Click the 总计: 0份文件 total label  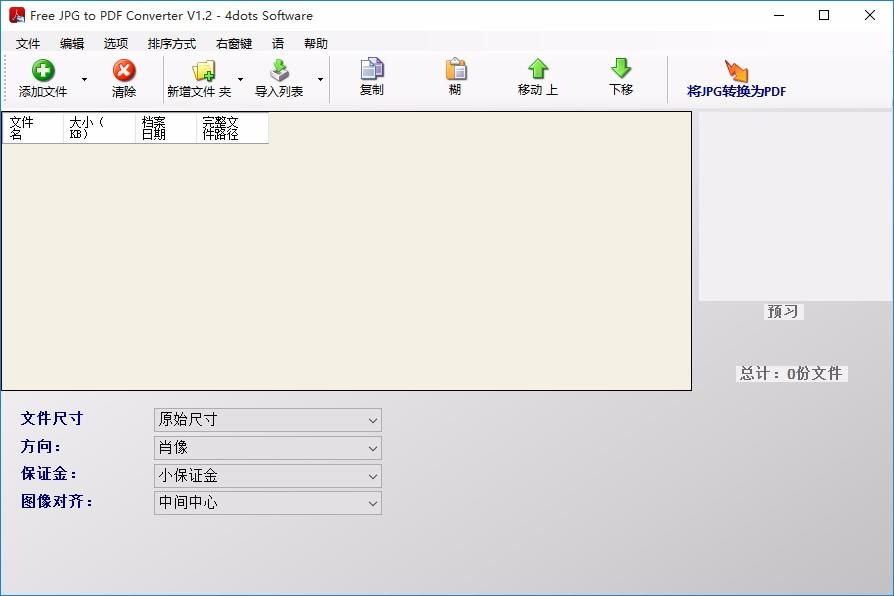pyautogui.click(x=791, y=374)
